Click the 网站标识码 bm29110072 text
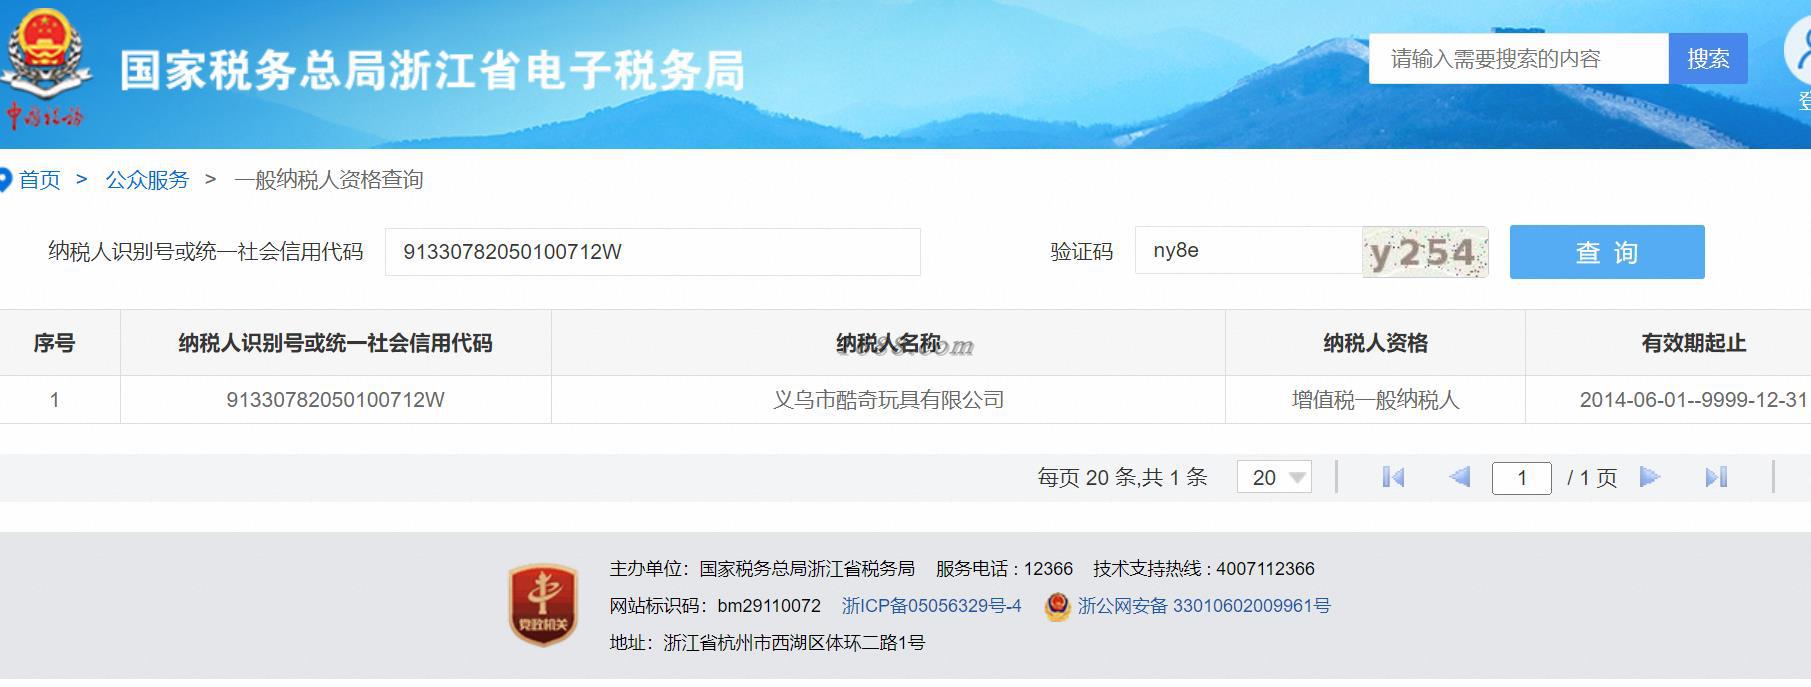 (715, 606)
